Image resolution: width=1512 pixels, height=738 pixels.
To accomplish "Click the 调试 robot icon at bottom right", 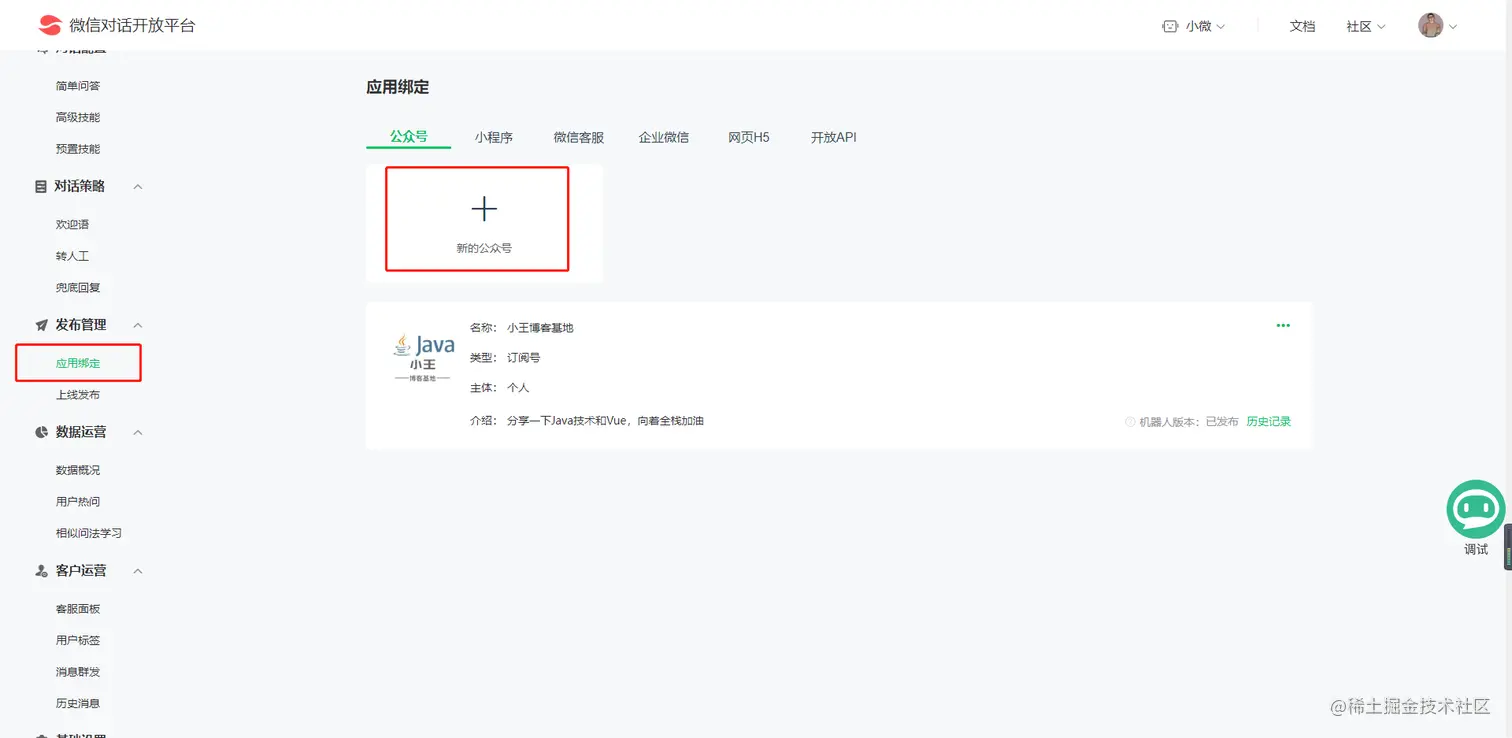I will pyautogui.click(x=1475, y=509).
